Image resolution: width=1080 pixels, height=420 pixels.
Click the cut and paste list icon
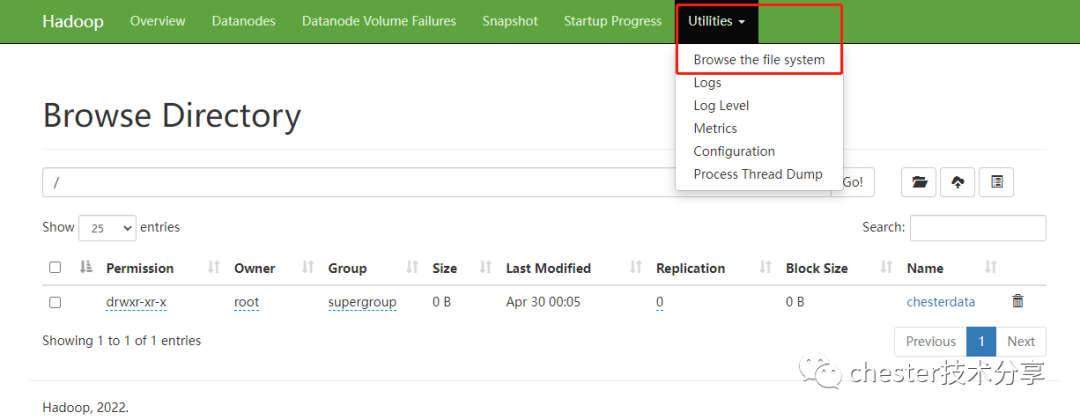(996, 182)
